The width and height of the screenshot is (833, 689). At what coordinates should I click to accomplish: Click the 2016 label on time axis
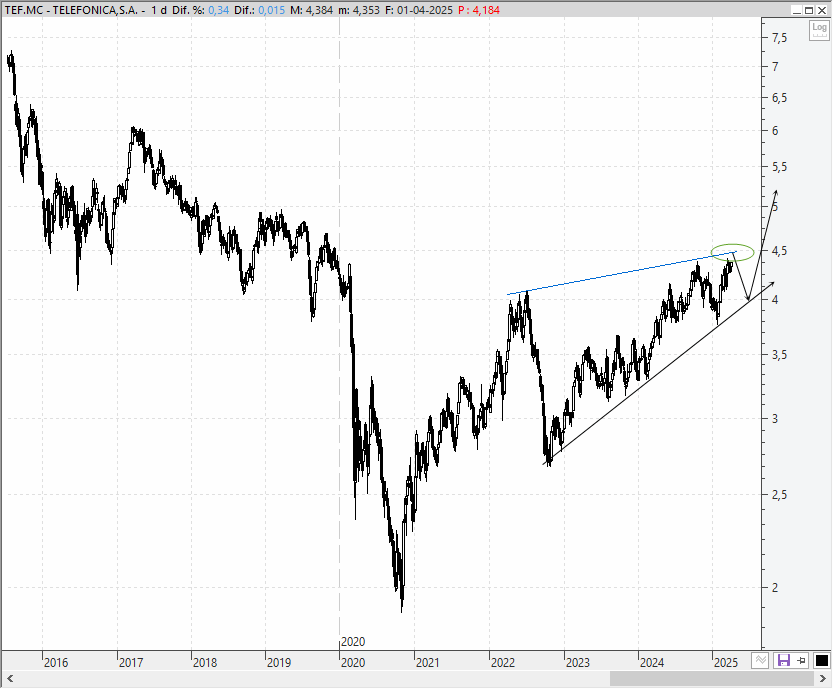[x=56, y=662]
